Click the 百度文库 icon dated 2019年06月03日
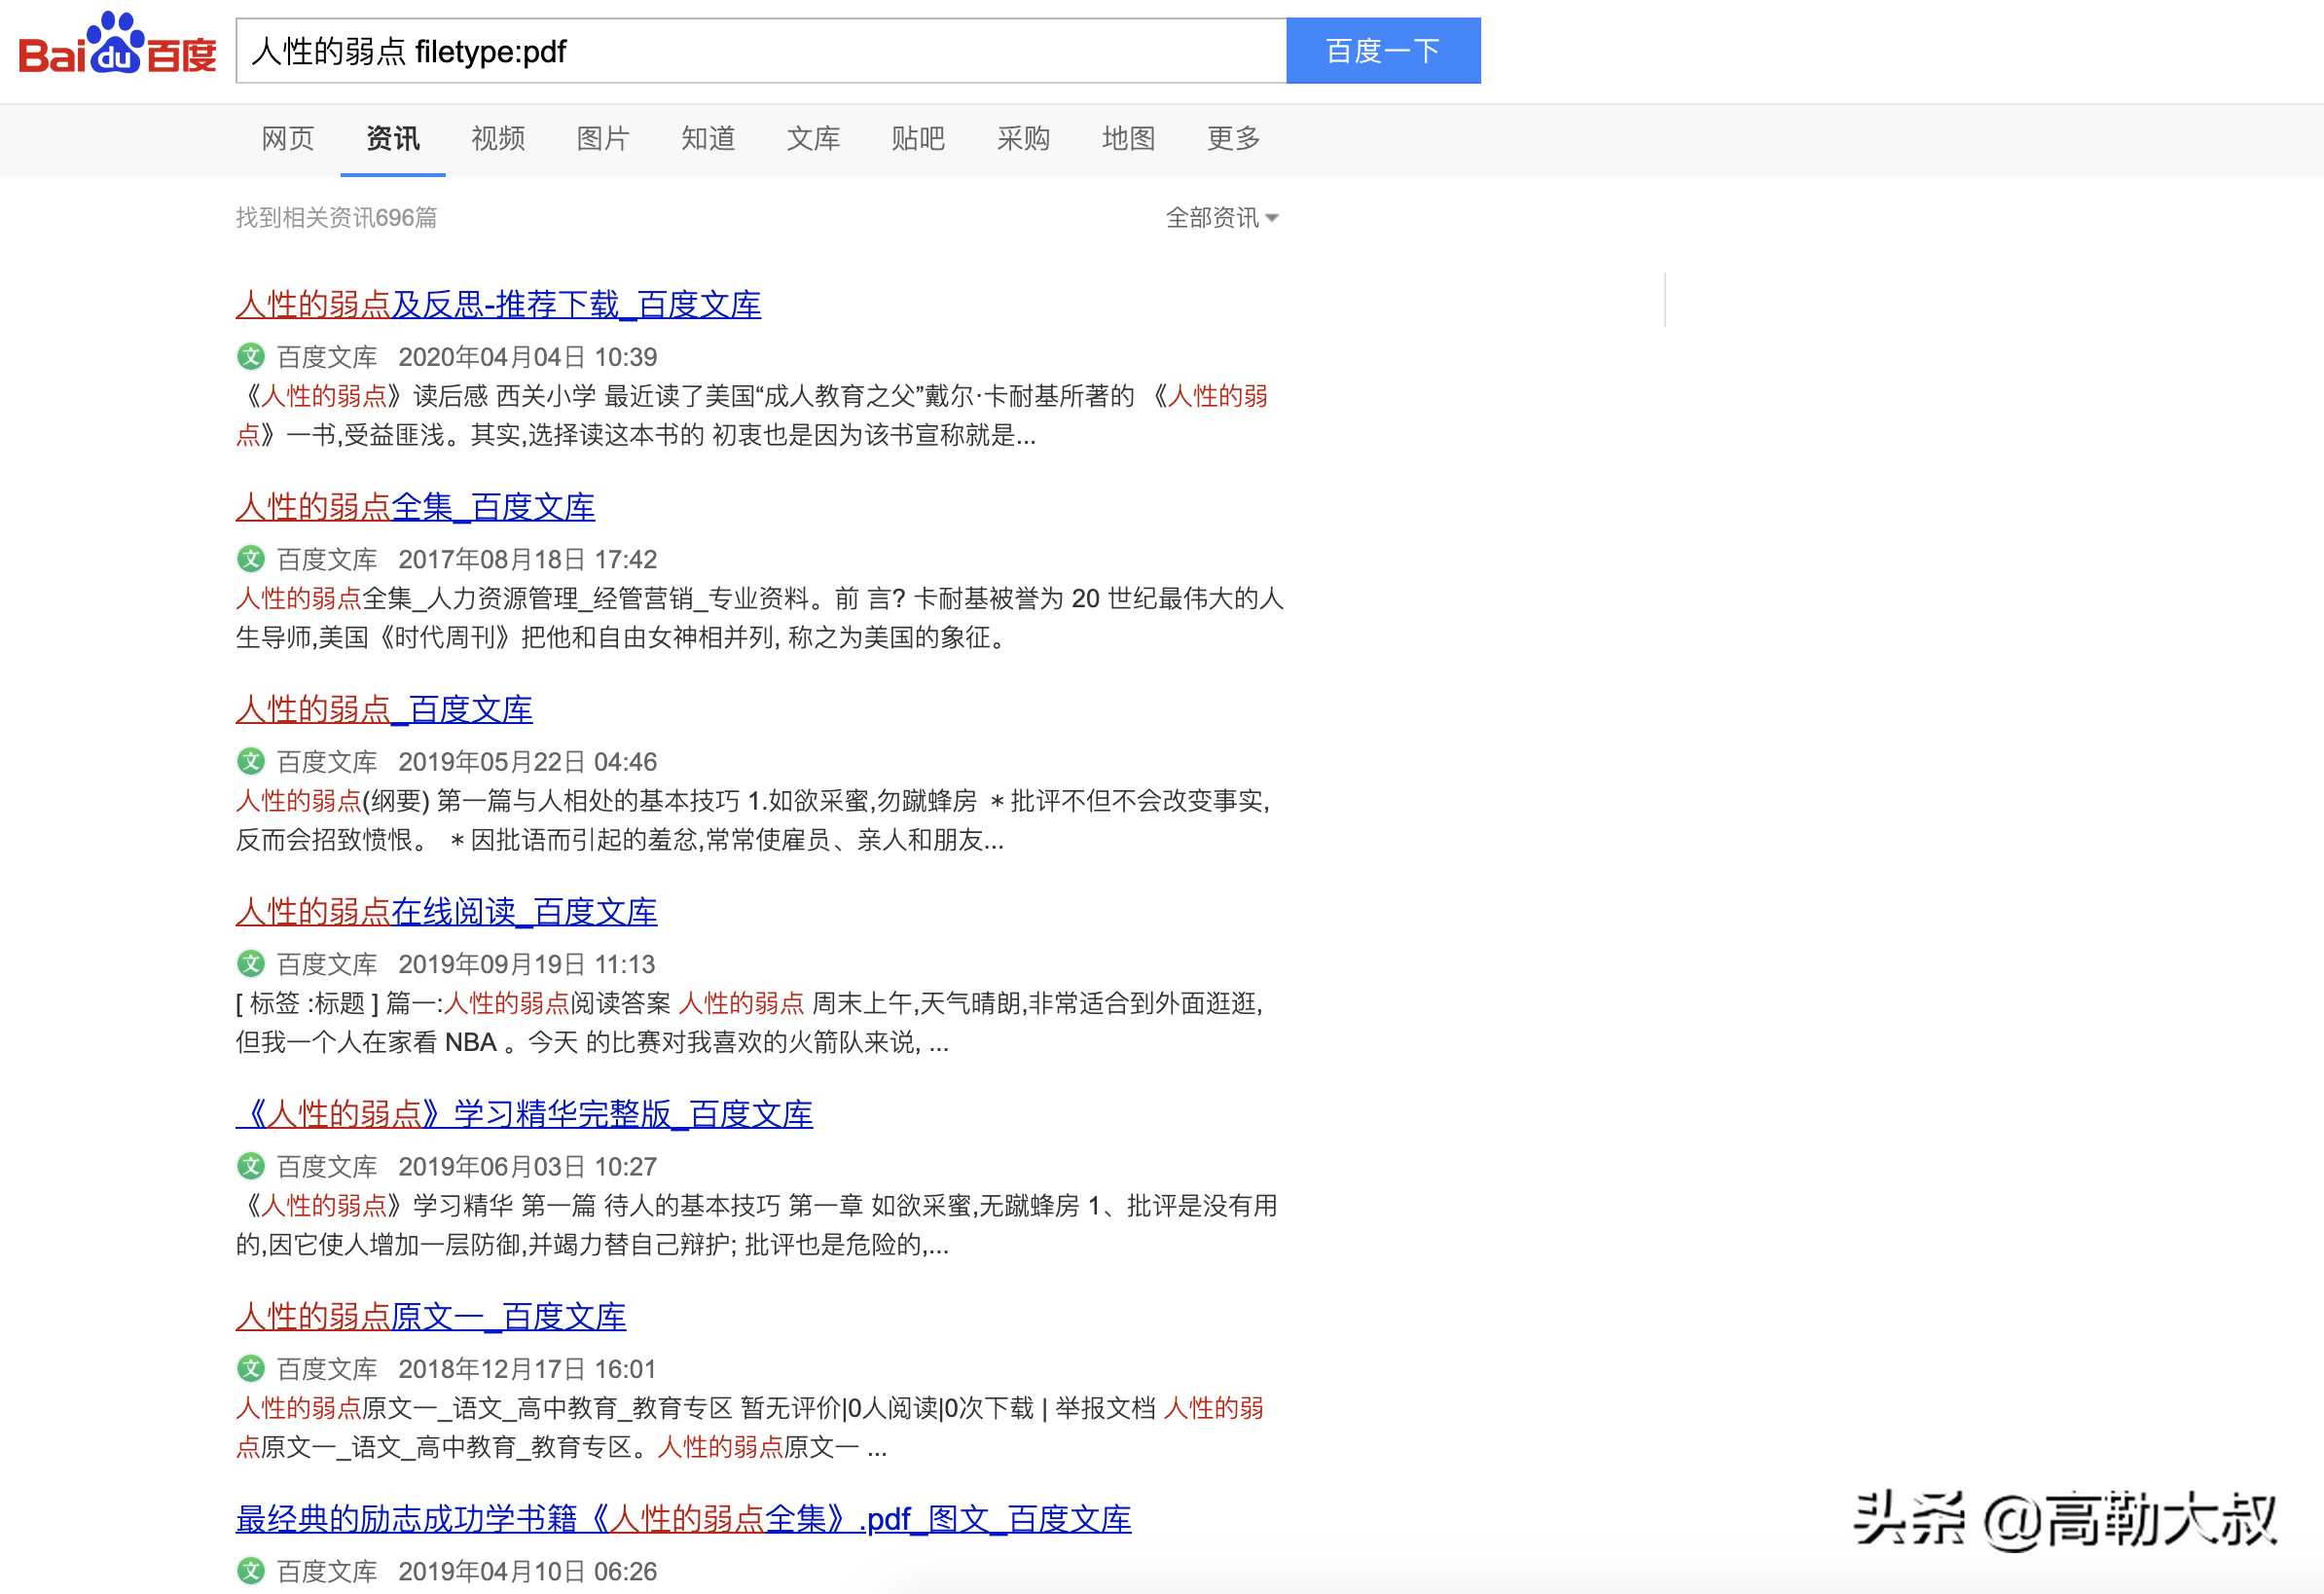Image resolution: width=2324 pixels, height=1594 pixels. click(x=251, y=1166)
